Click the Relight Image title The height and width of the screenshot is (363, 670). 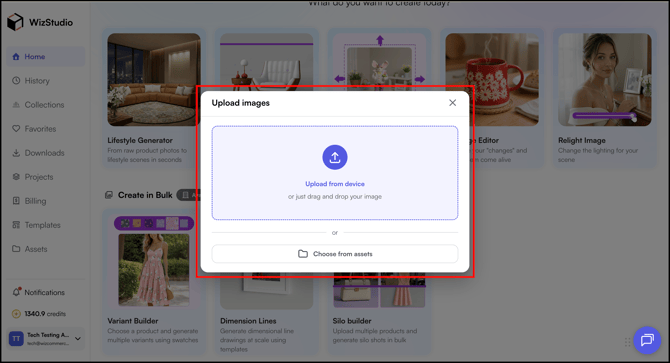pyautogui.click(x=582, y=140)
